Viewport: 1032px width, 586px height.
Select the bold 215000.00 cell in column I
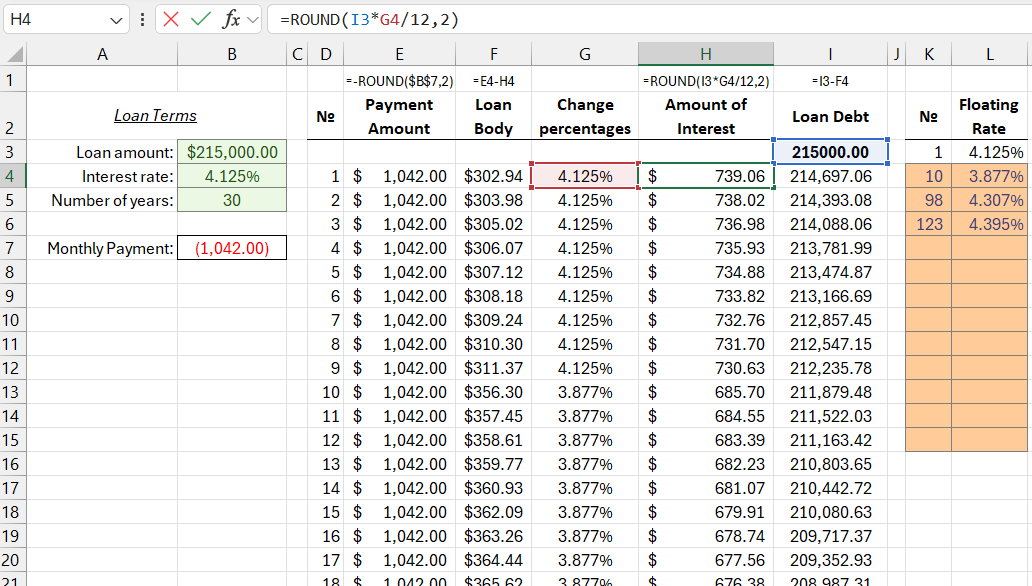[829, 152]
